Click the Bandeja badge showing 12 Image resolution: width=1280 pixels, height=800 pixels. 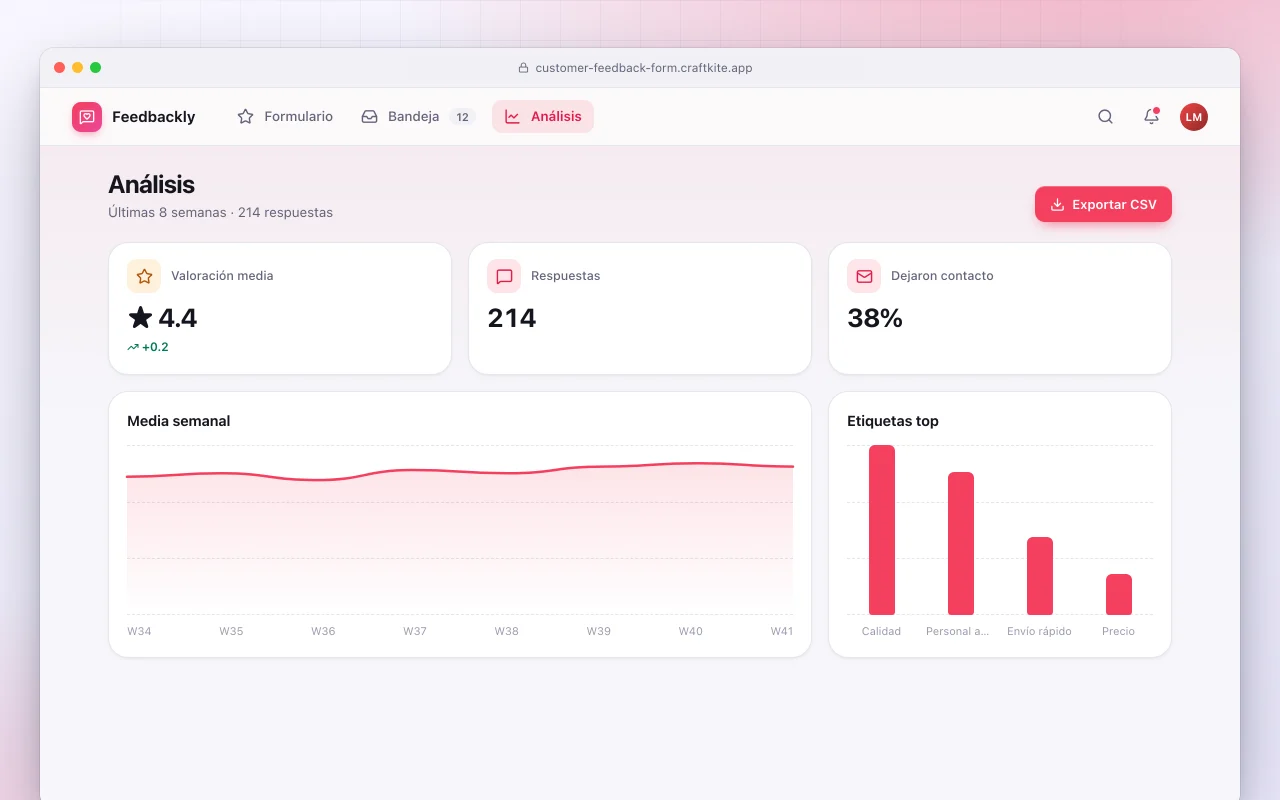coord(462,117)
